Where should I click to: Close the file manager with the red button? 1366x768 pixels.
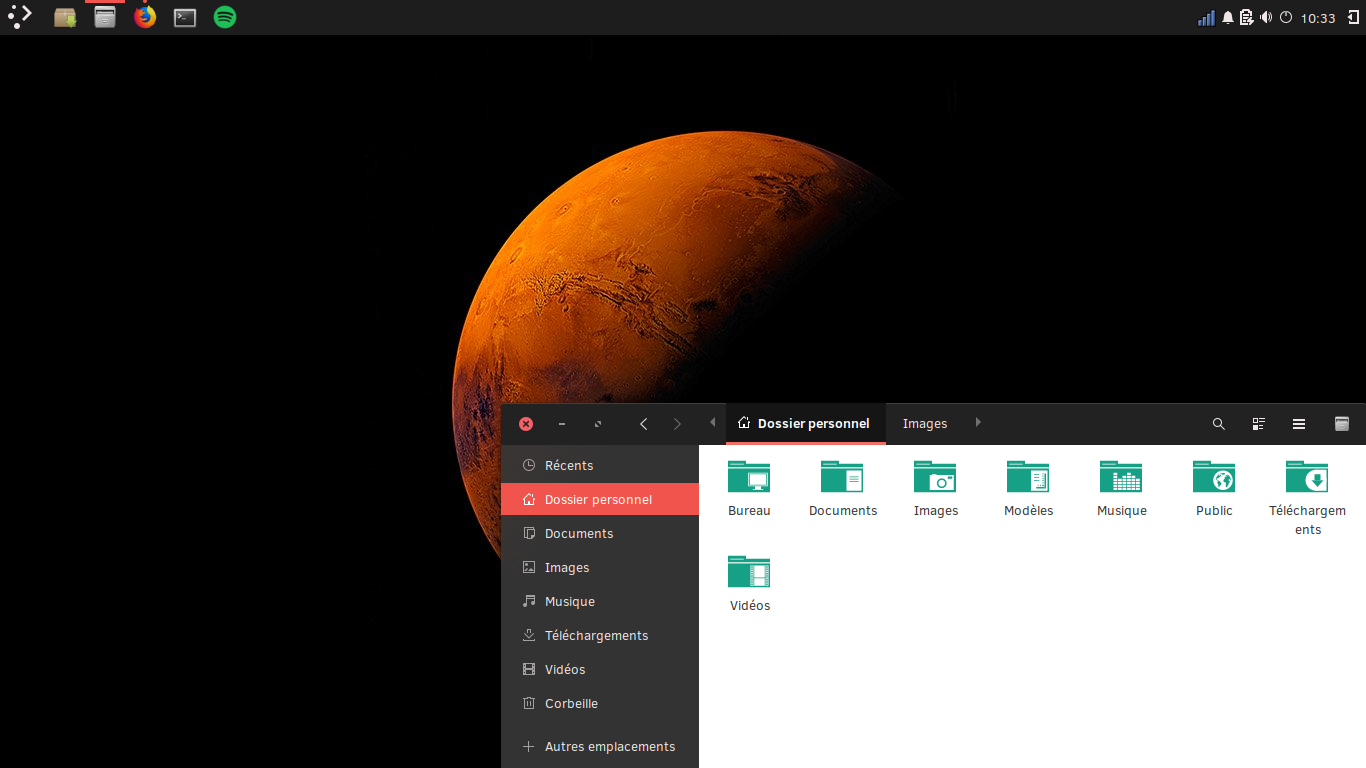(526, 424)
